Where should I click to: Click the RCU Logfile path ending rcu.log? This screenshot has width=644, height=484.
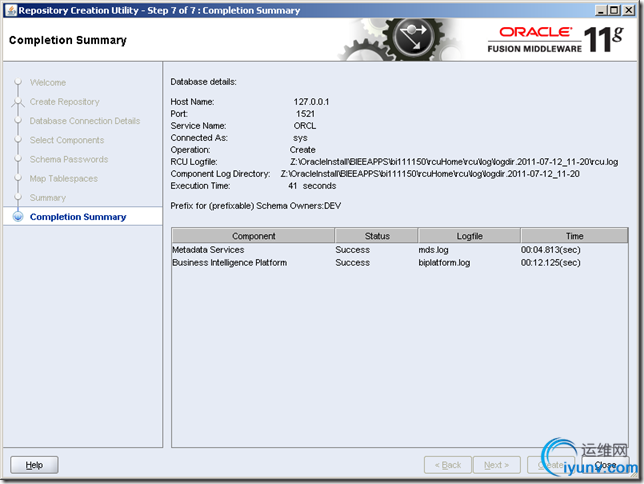point(454,162)
